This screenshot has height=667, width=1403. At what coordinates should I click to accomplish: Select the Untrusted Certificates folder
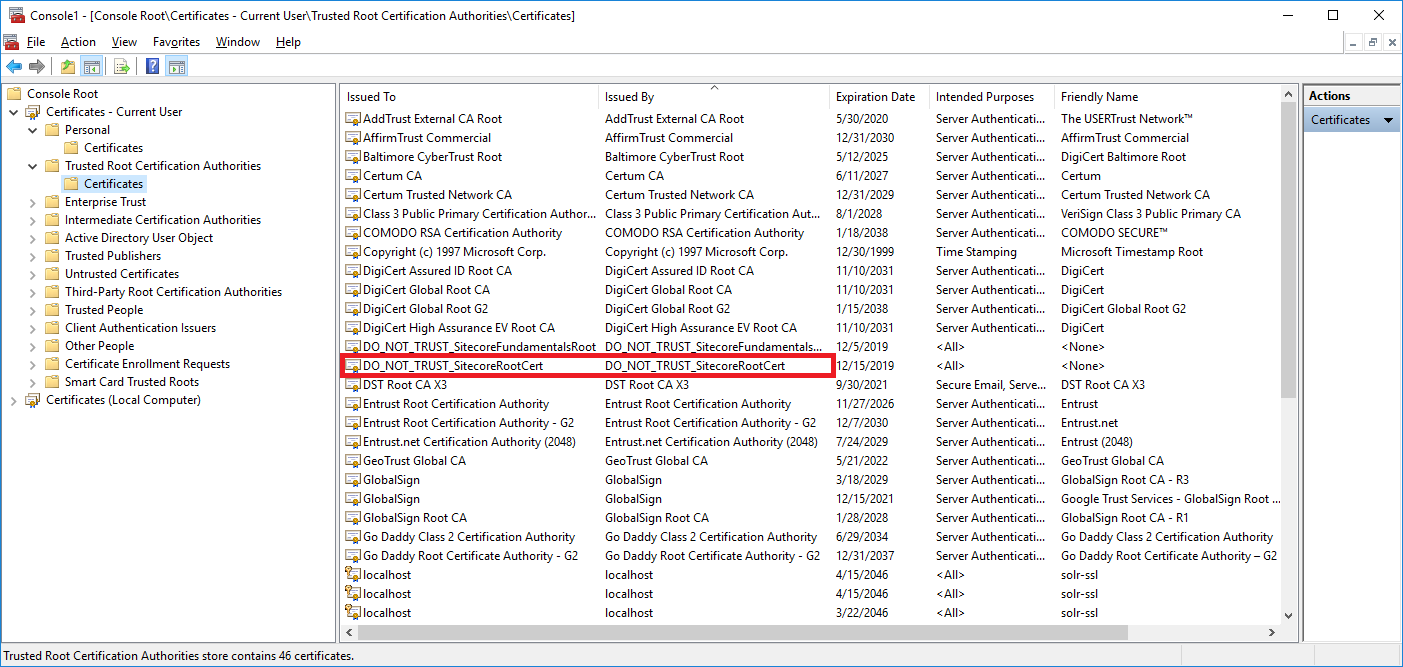point(121,274)
